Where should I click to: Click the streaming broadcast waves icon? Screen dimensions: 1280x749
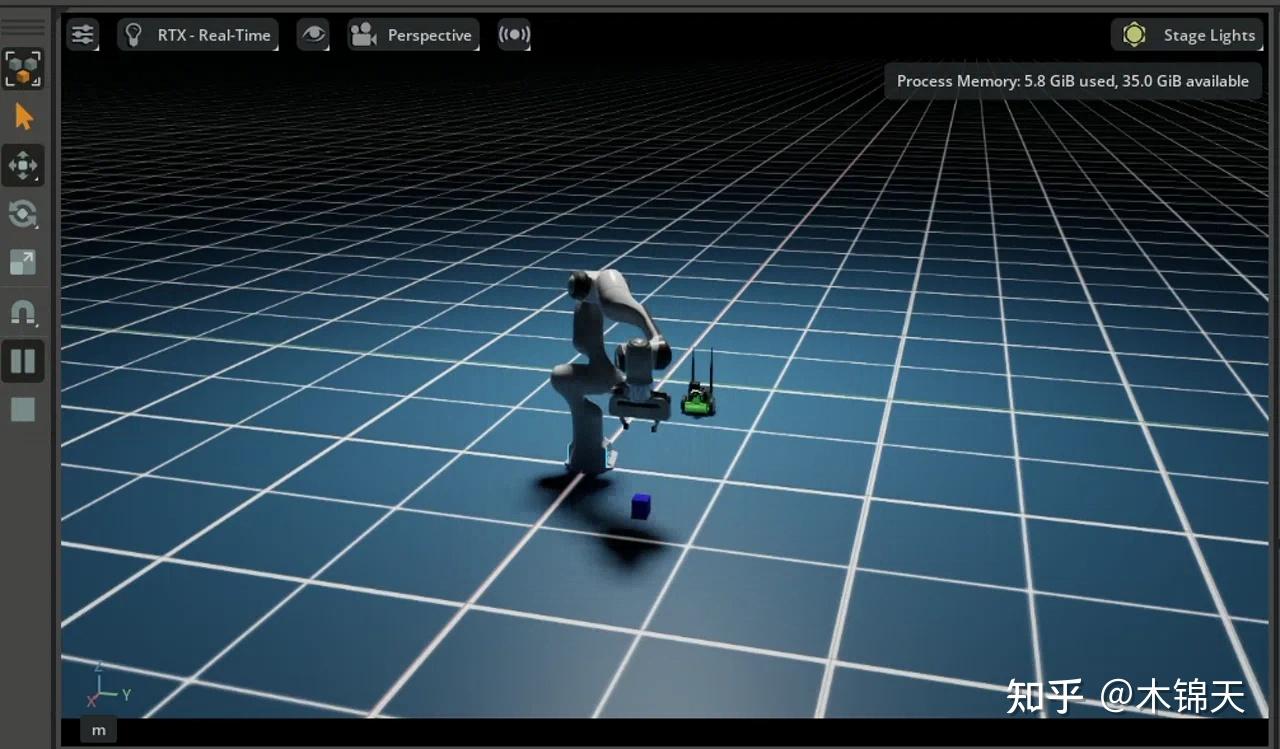[514, 35]
